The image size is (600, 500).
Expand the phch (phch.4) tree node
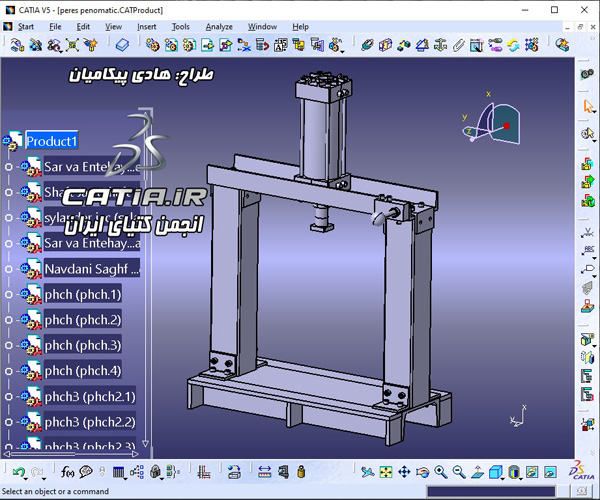click(8, 371)
